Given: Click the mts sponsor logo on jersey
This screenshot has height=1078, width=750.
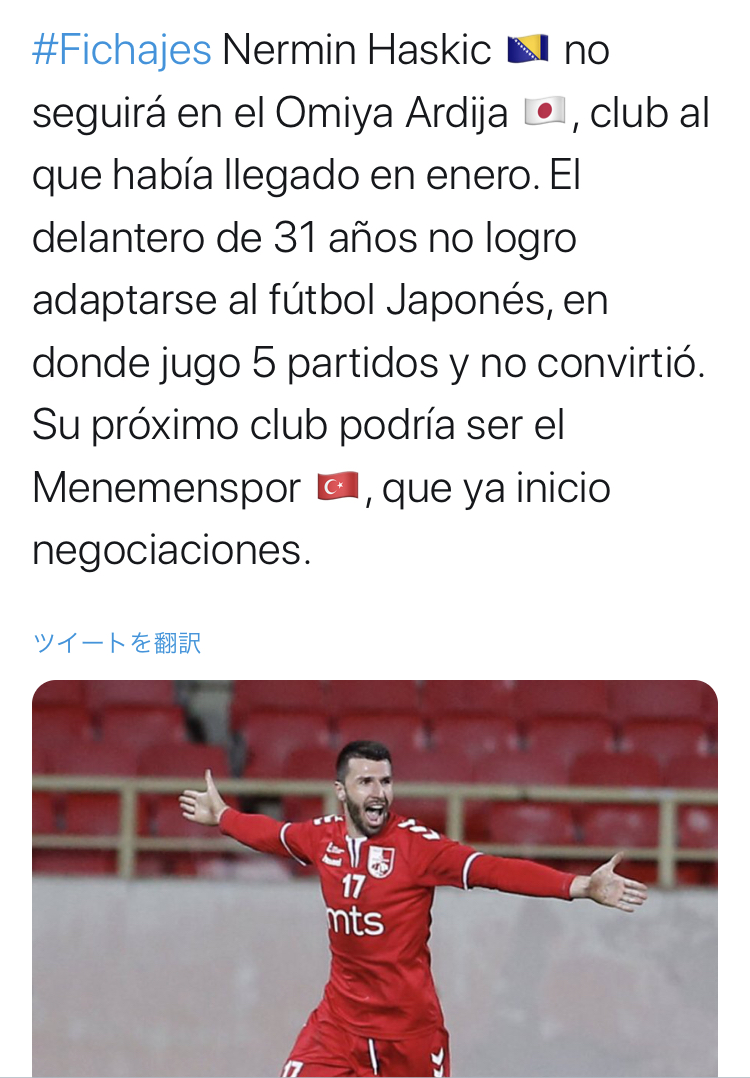Looking at the screenshot, I should pyautogui.click(x=355, y=921).
